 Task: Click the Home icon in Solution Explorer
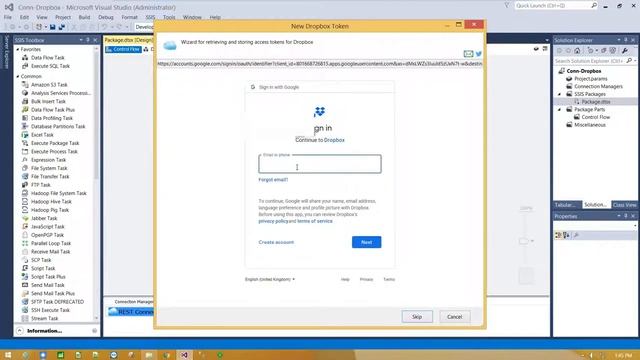coord(577,51)
